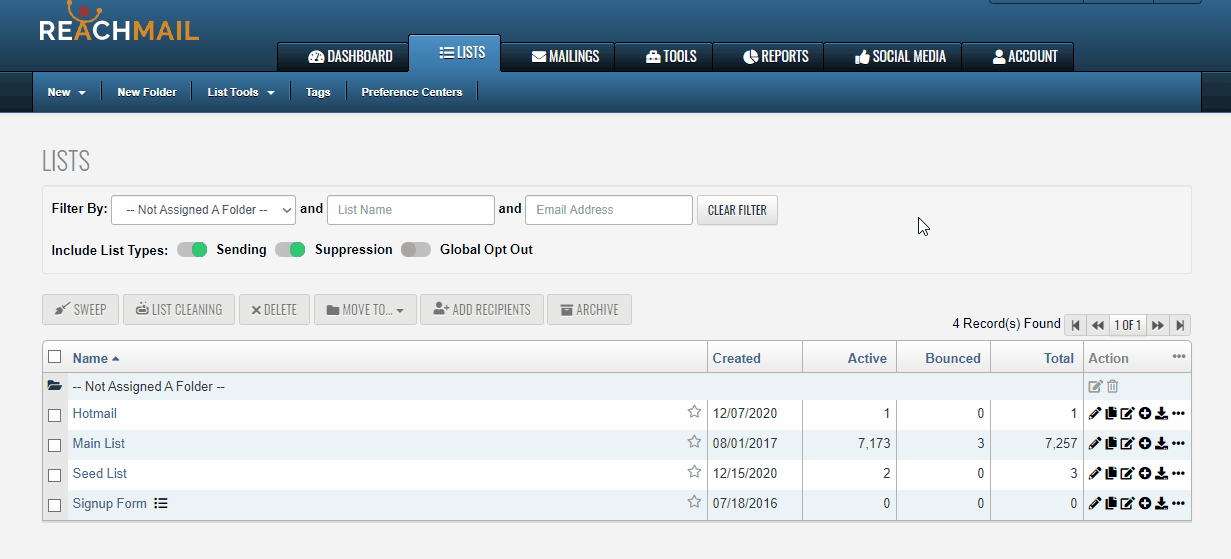Click the copy icon in Main List row
Viewport: 1231px width, 559px height.
pos(1111,444)
